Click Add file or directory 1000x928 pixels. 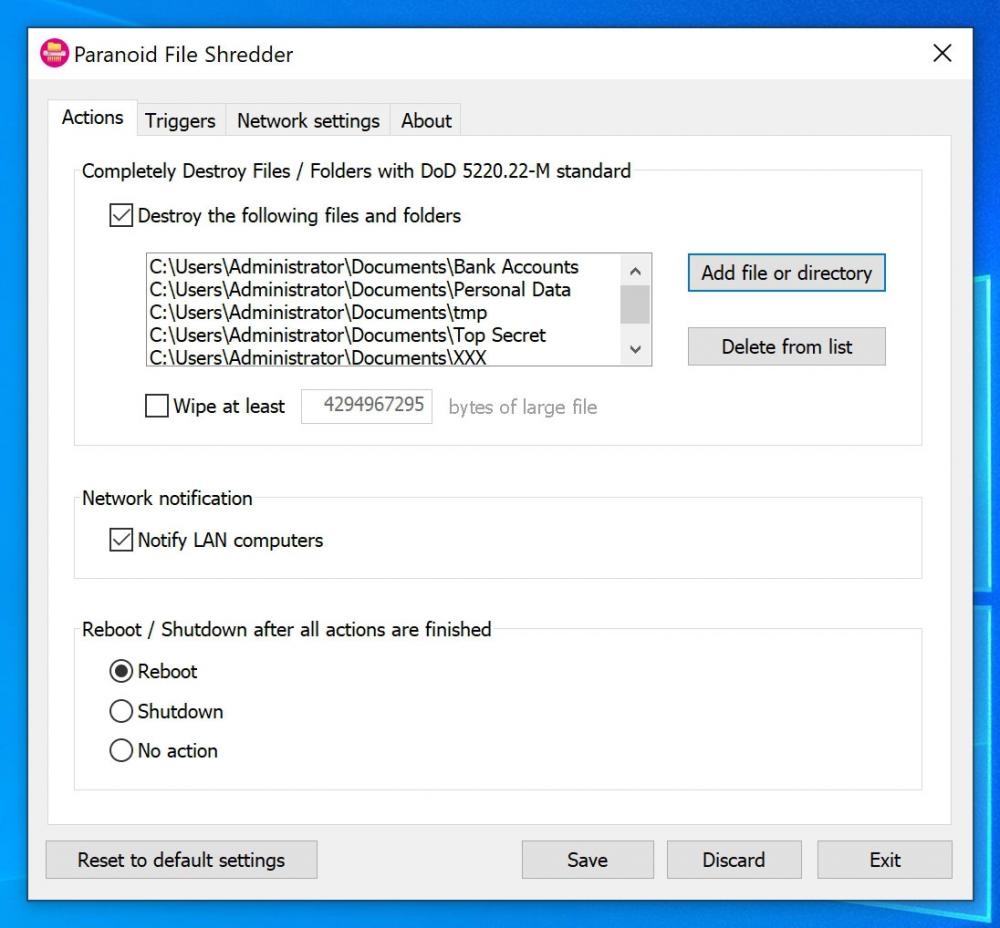click(x=786, y=272)
